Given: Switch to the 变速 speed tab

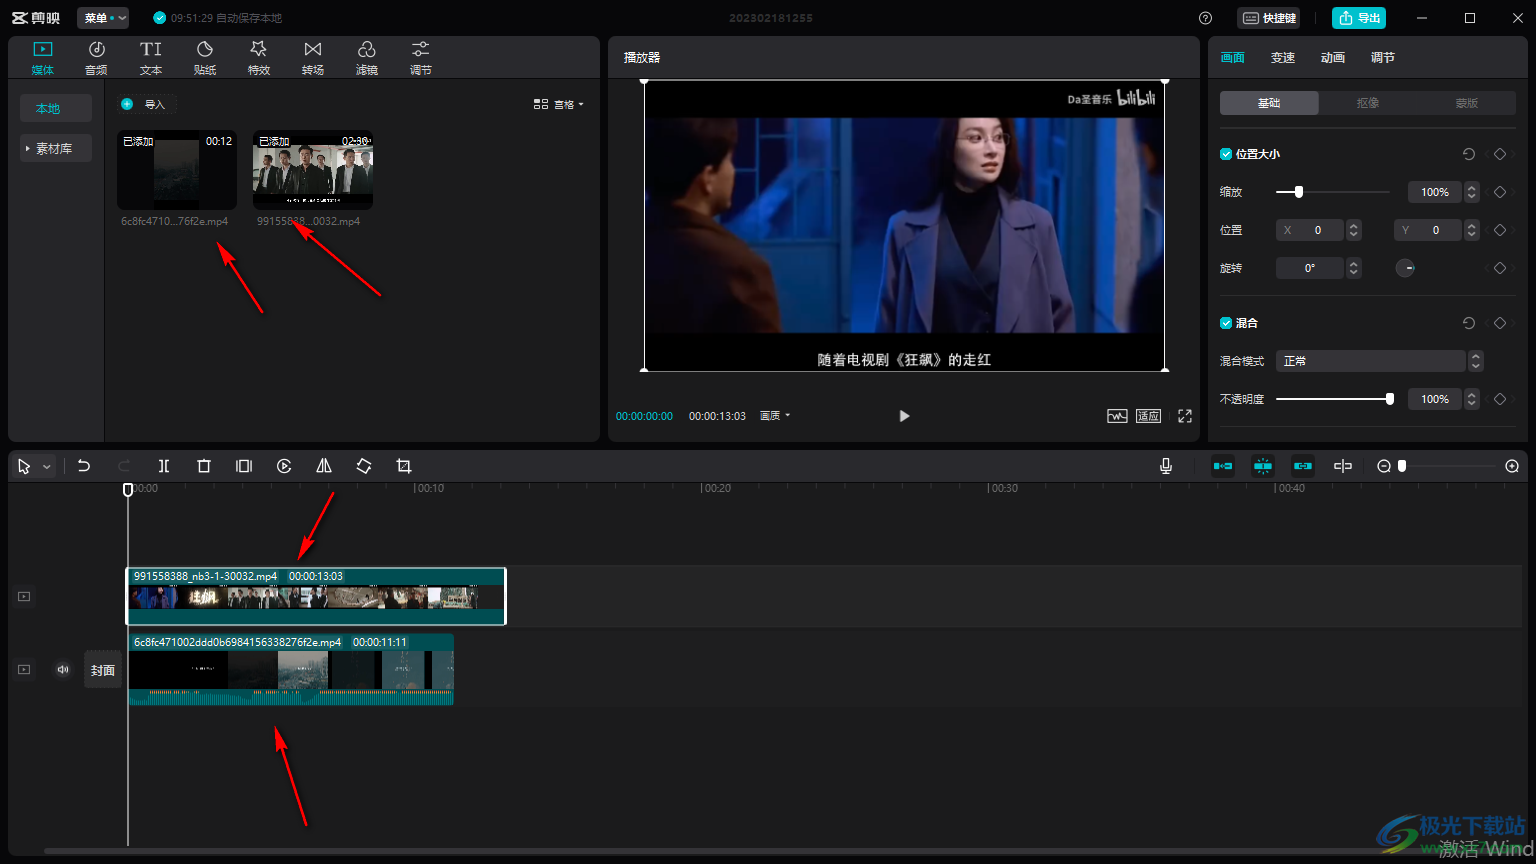Looking at the screenshot, I should (x=1283, y=58).
